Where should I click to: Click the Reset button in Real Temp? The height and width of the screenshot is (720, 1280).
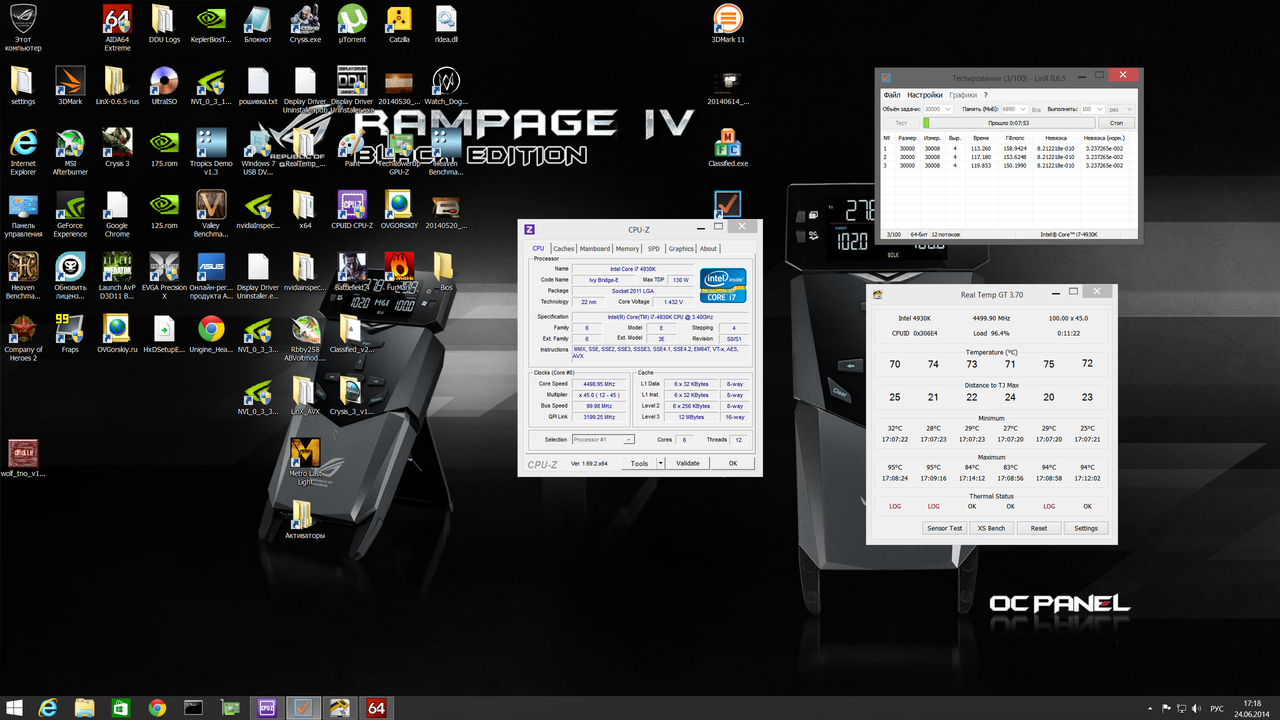point(1039,528)
